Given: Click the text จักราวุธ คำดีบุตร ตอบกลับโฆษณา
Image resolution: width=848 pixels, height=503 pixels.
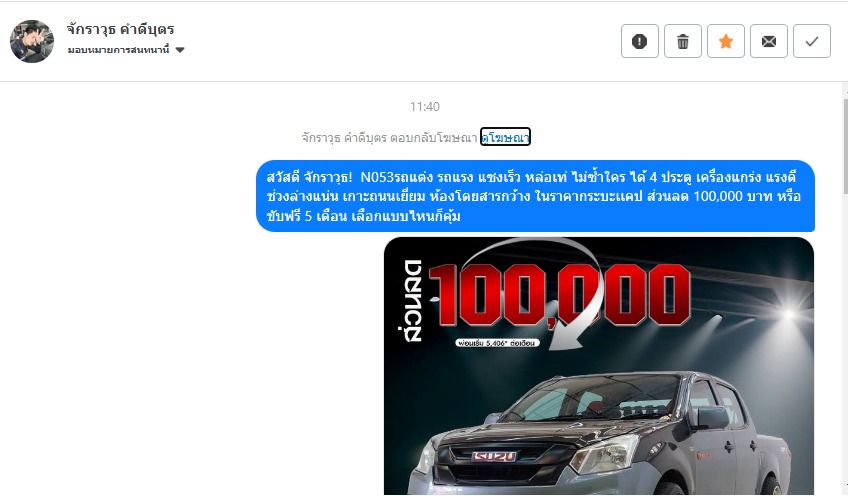Looking at the screenshot, I should click(x=389, y=138).
